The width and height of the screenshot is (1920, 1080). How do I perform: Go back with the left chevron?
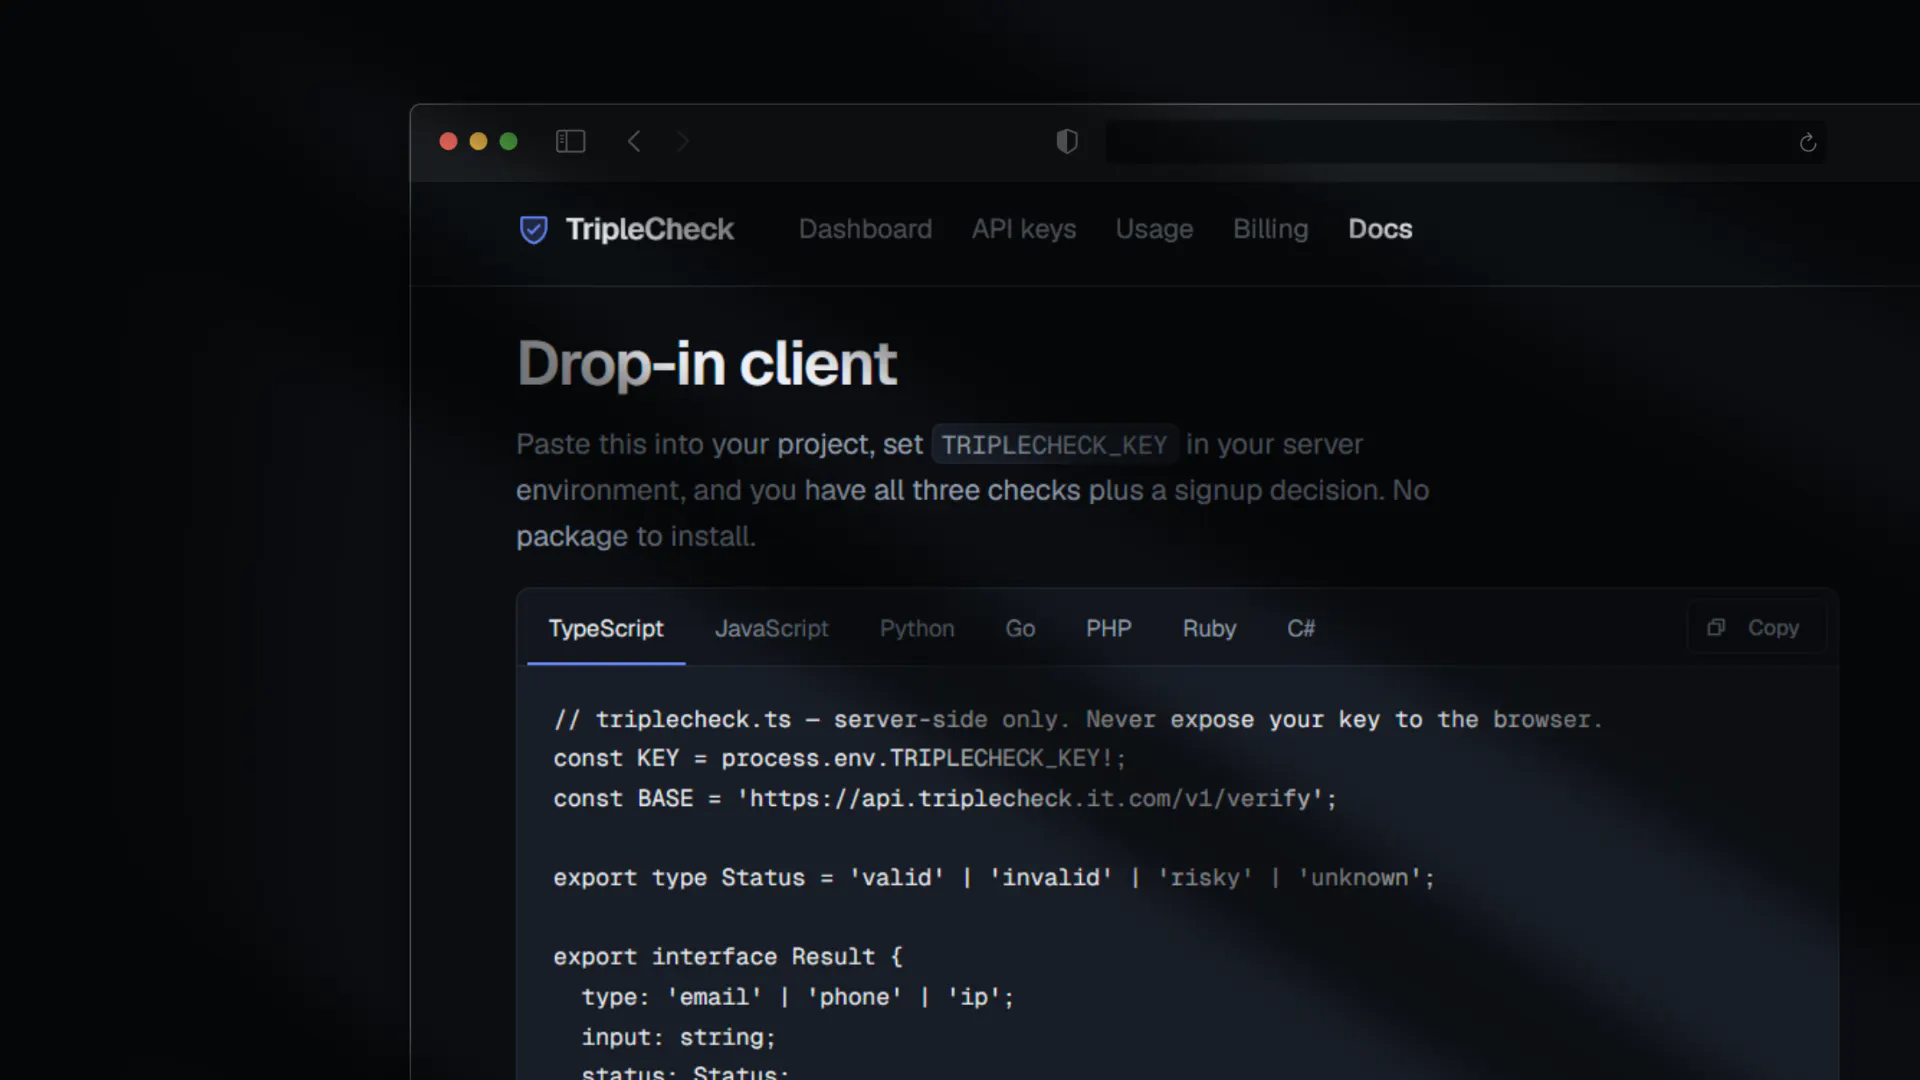tap(634, 141)
